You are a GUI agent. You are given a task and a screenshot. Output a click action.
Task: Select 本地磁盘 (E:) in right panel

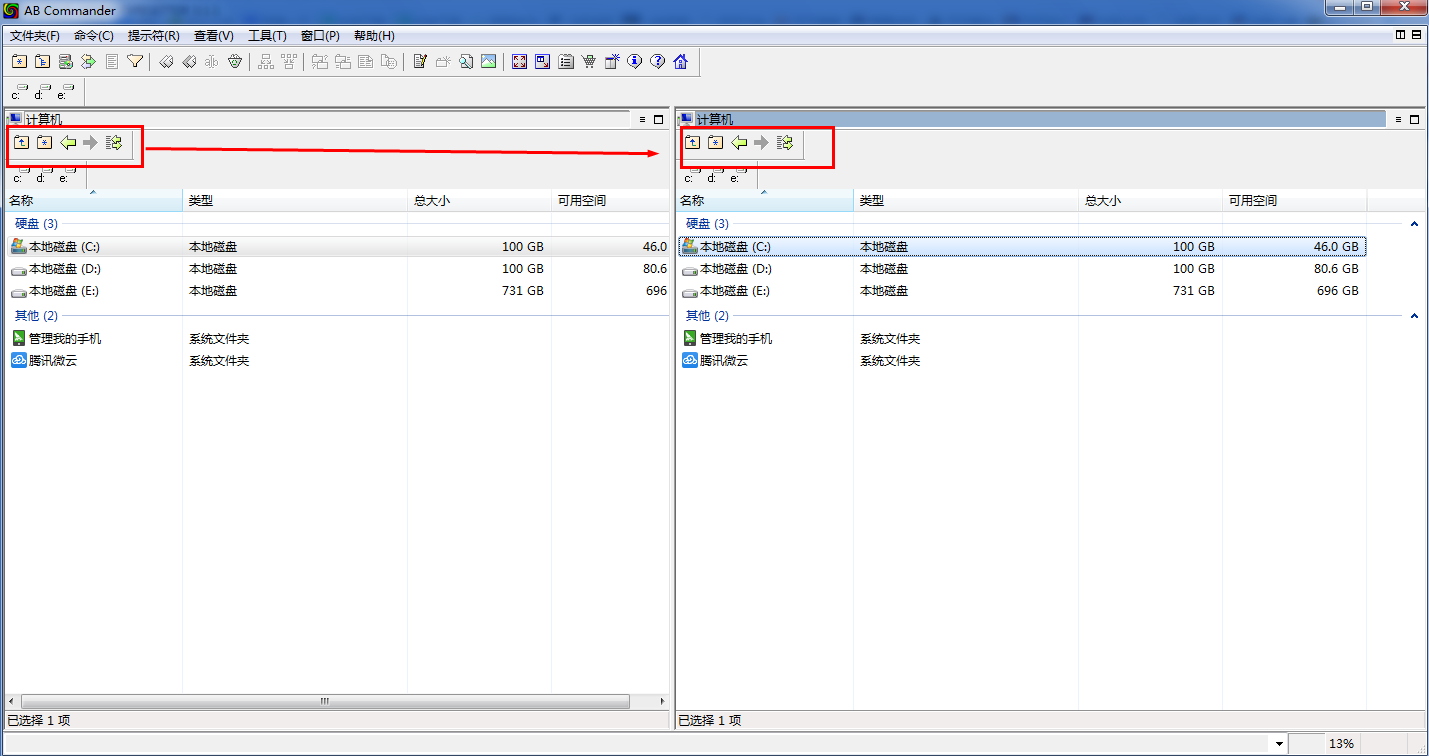tap(1021, 291)
